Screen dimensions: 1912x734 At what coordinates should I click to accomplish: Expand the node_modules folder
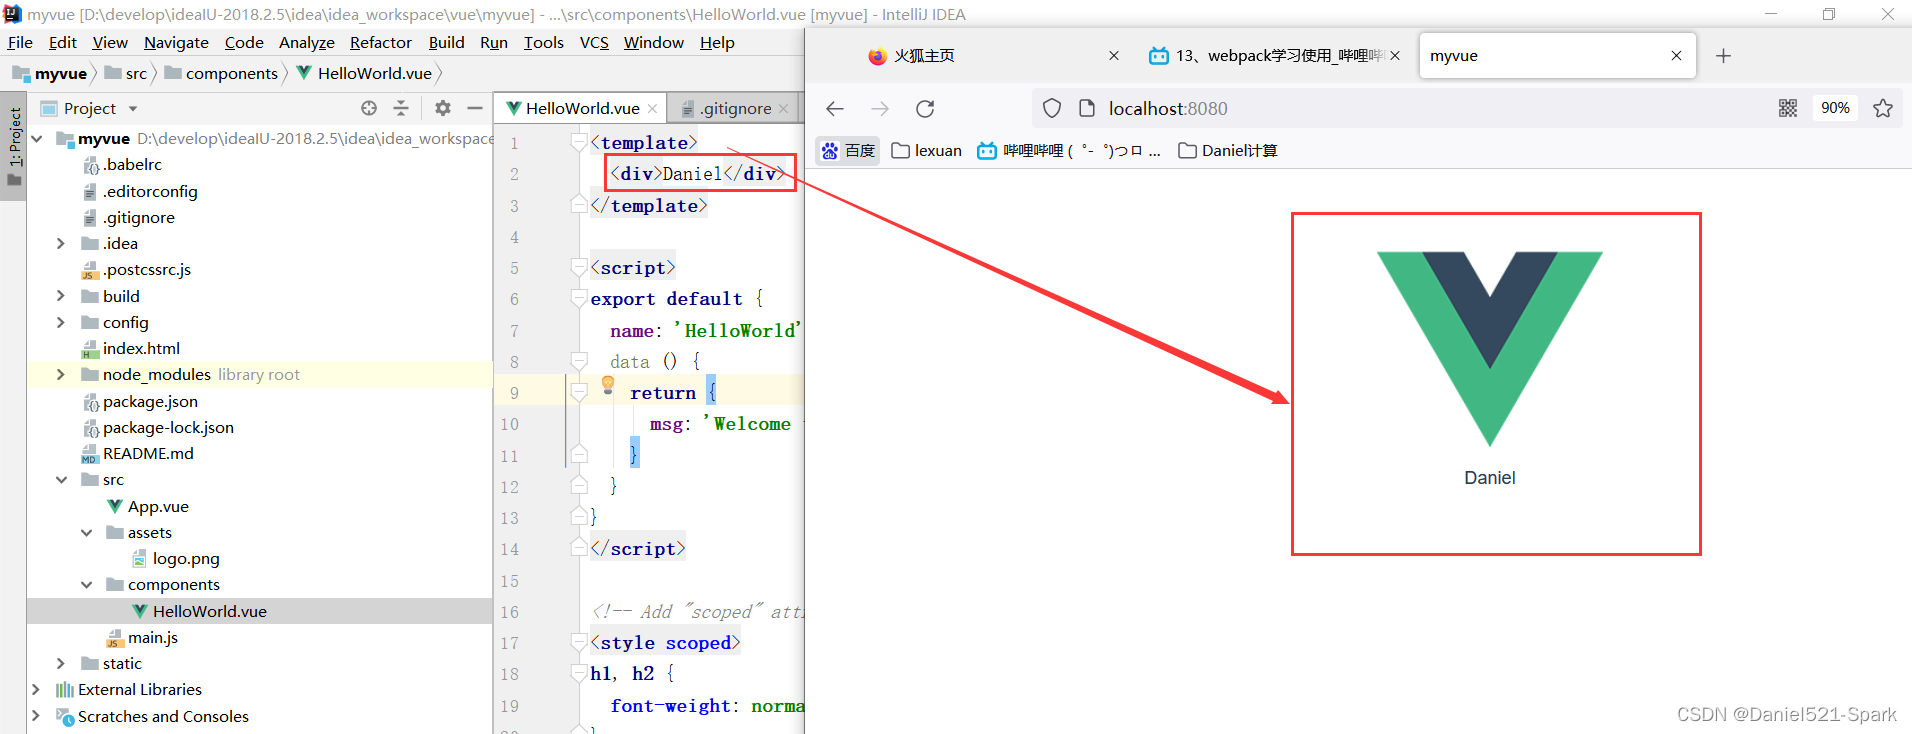tap(61, 374)
